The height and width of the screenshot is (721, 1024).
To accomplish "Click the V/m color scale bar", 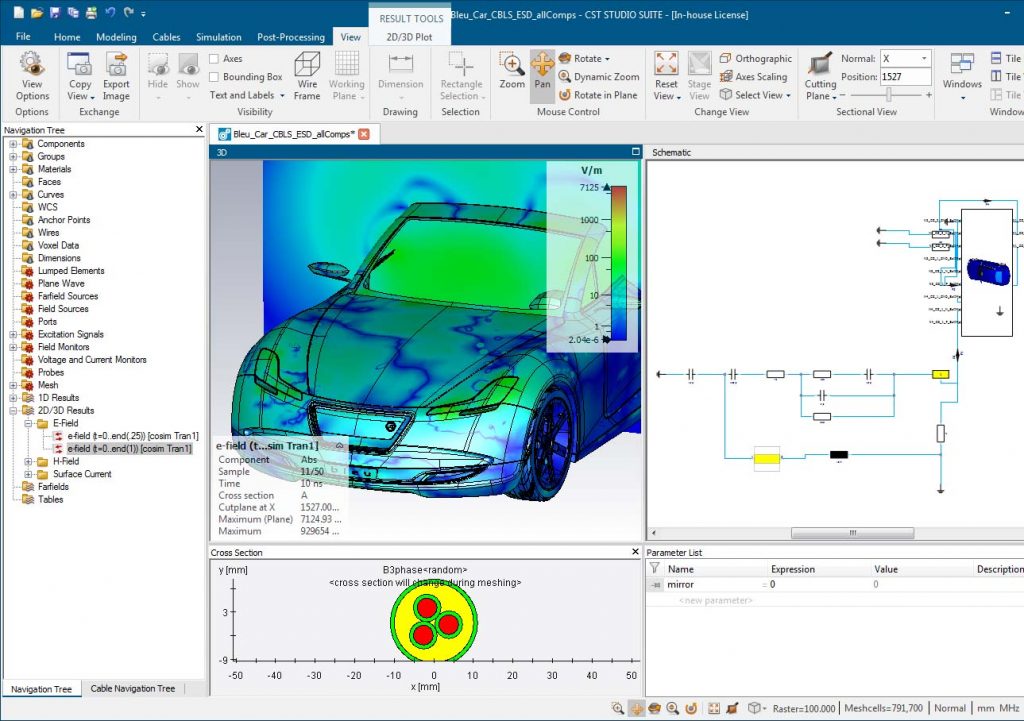I will click(x=618, y=263).
